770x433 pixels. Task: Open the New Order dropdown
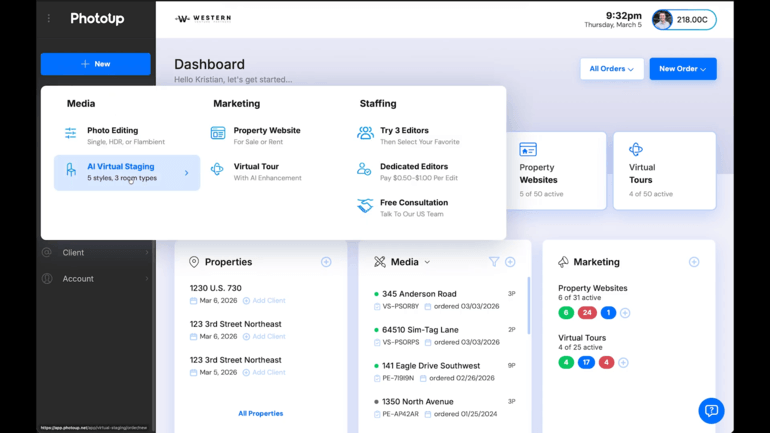(682, 69)
